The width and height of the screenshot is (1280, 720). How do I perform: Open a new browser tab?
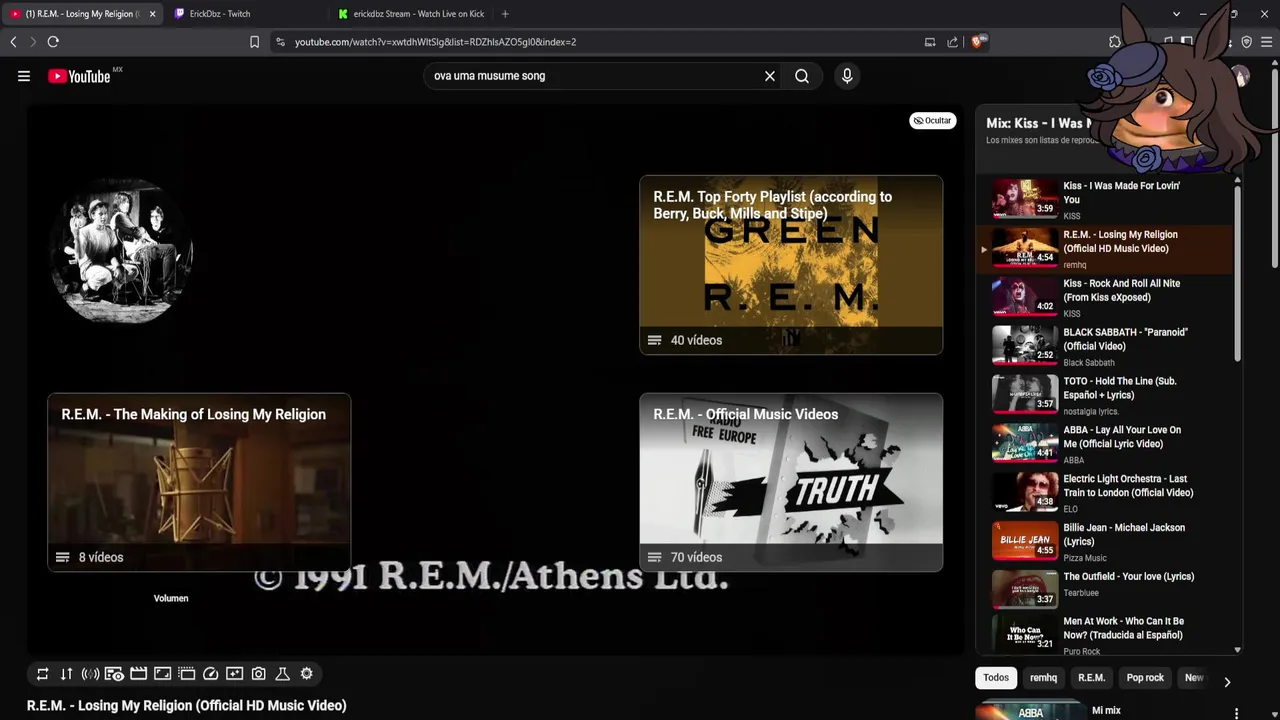click(505, 14)
